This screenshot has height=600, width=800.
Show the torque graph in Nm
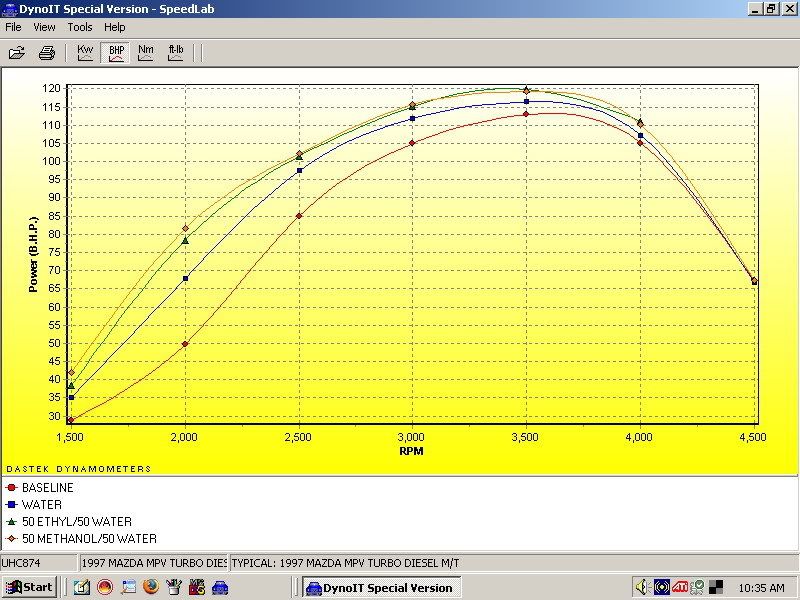pyautogui.click(x=145, y=53)
